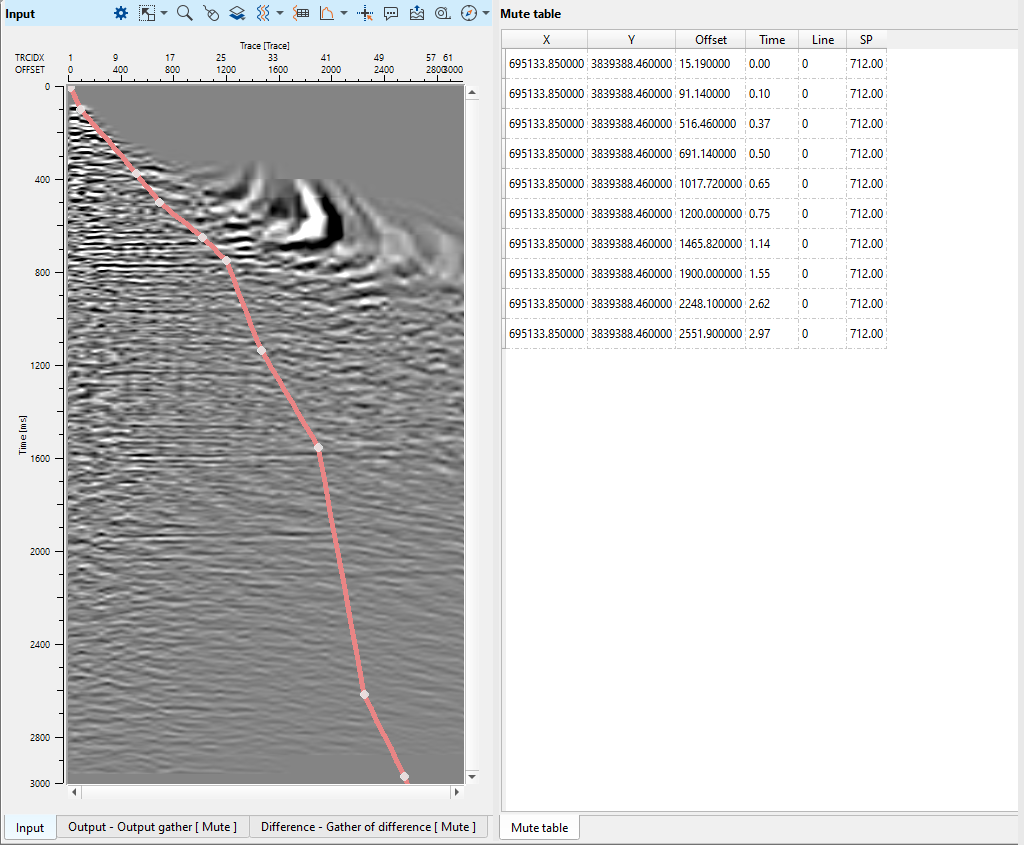Viewport: 1024px width, 845px height.
Task: Click the export image icon
Action: coord(417,13)
